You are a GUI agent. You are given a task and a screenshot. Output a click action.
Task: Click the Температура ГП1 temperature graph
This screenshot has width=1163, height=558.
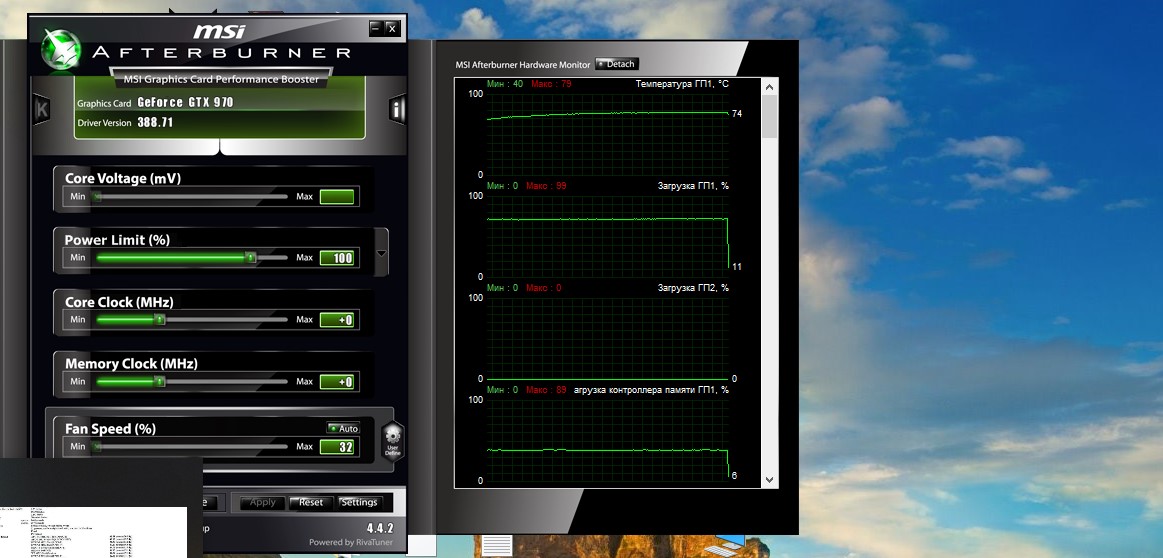607,134
